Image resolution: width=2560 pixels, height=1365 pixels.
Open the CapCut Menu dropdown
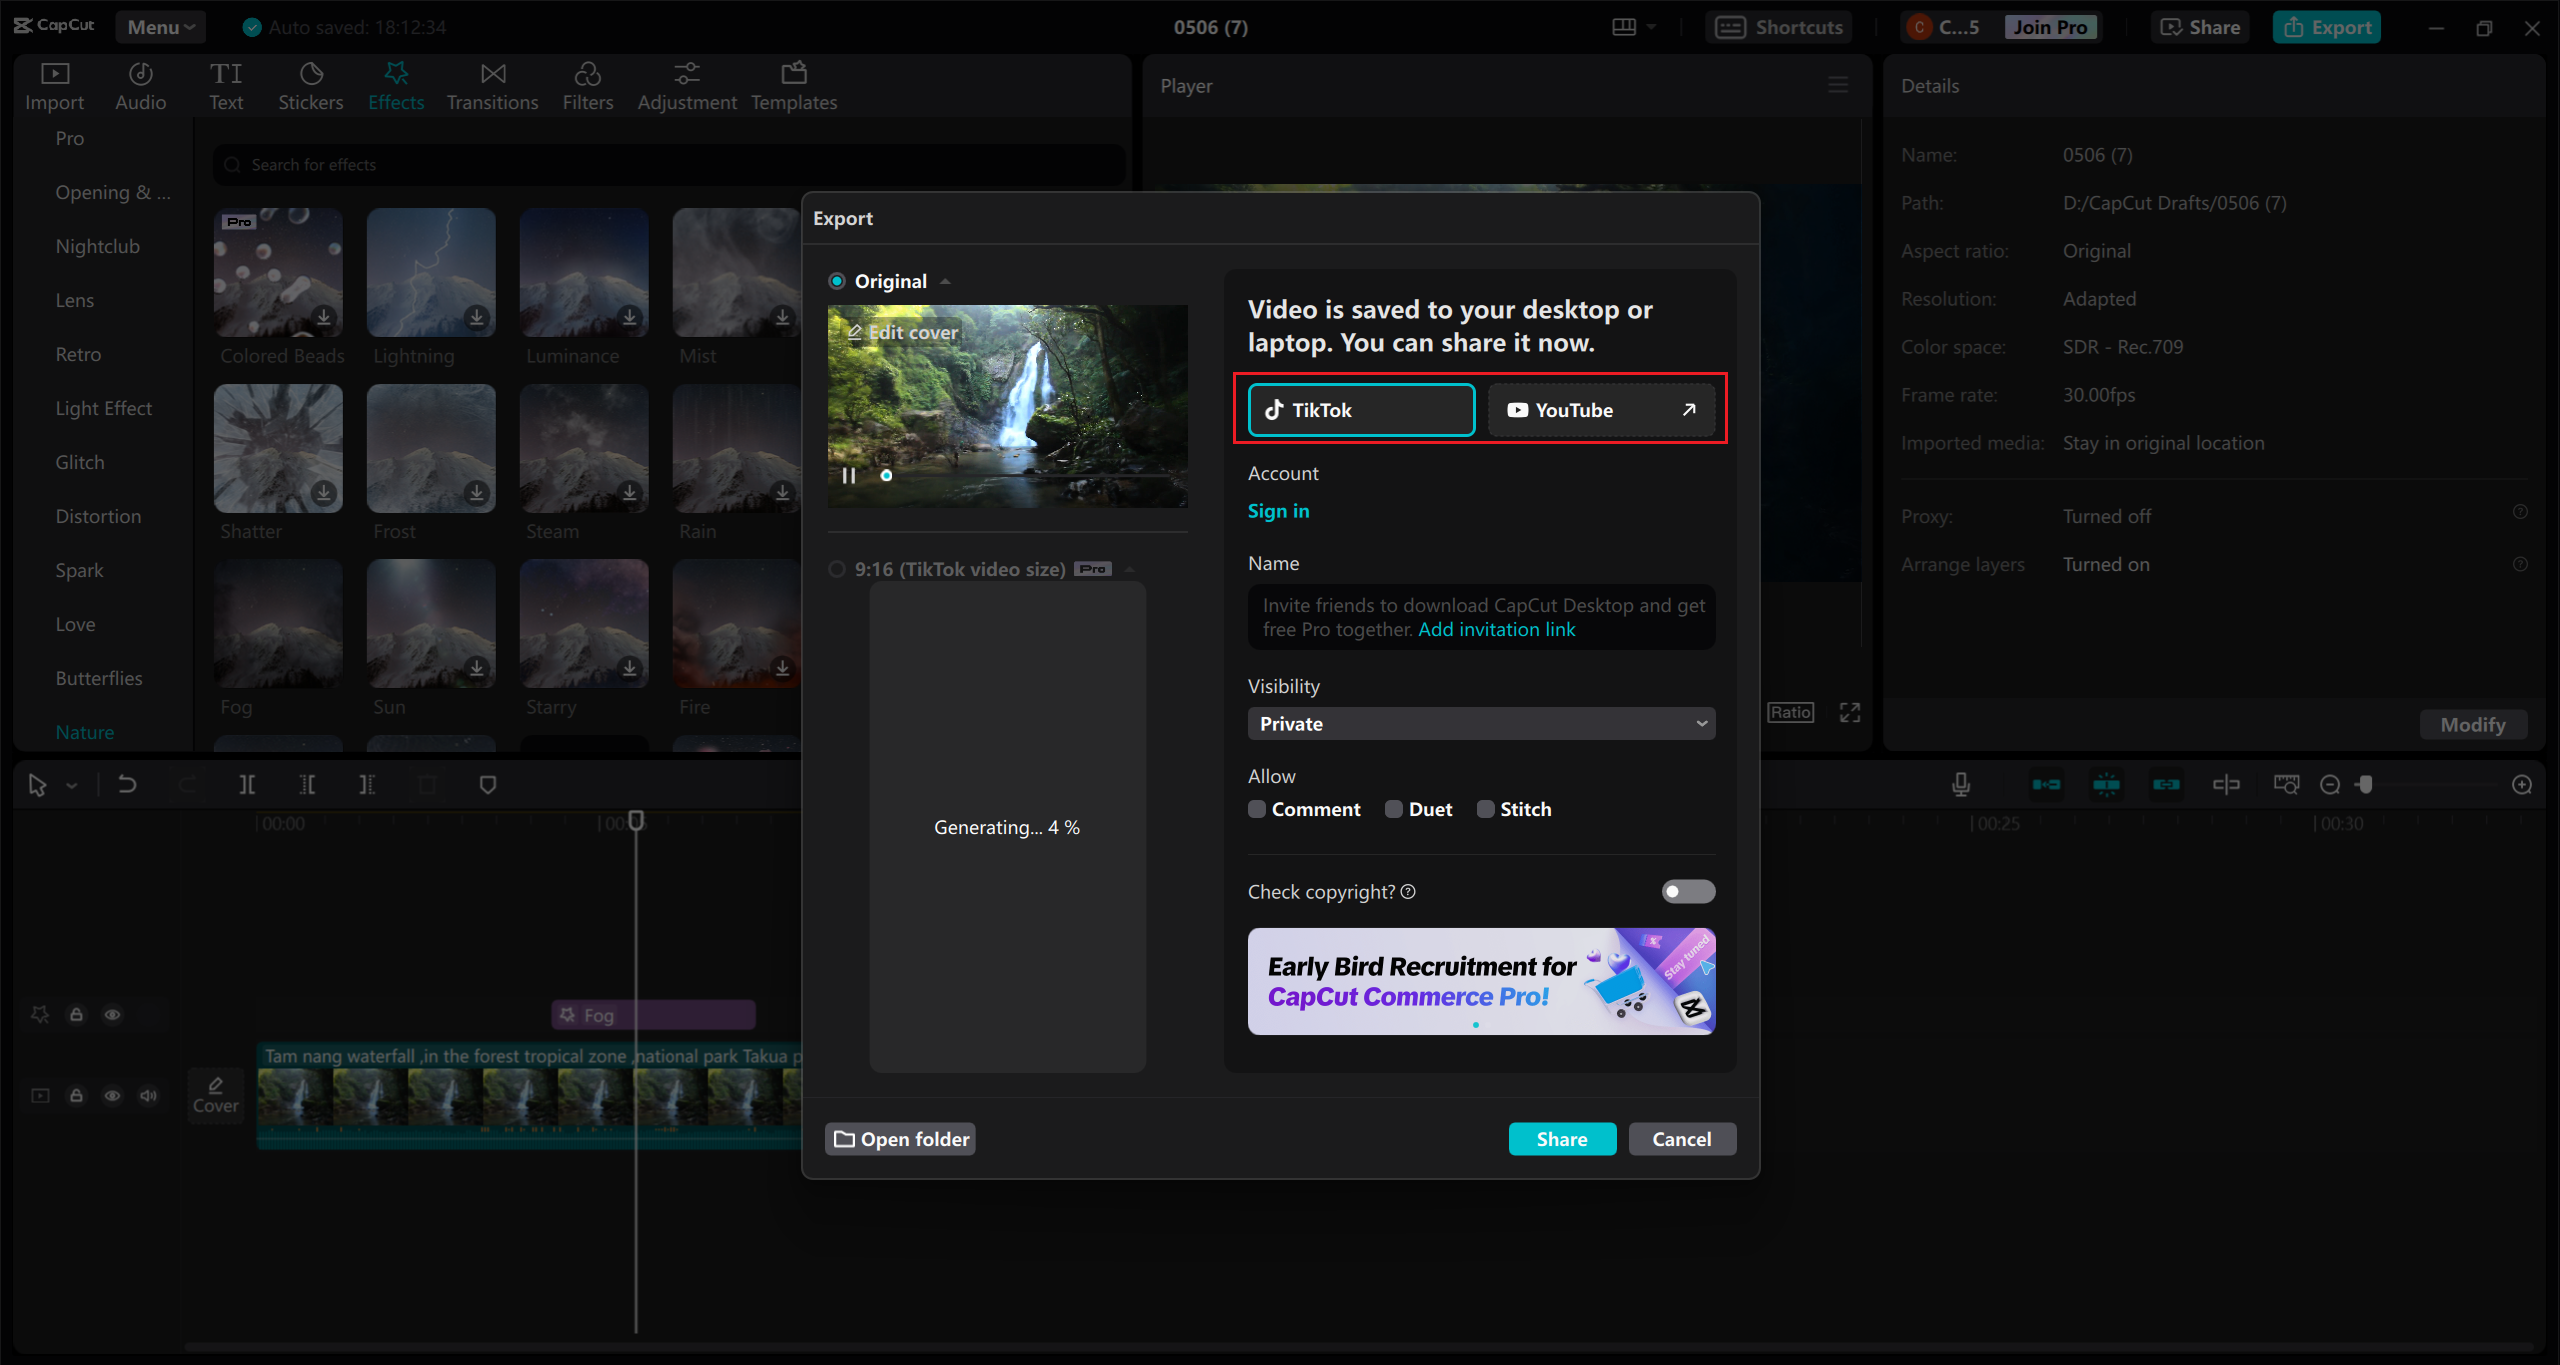(159, 25)
